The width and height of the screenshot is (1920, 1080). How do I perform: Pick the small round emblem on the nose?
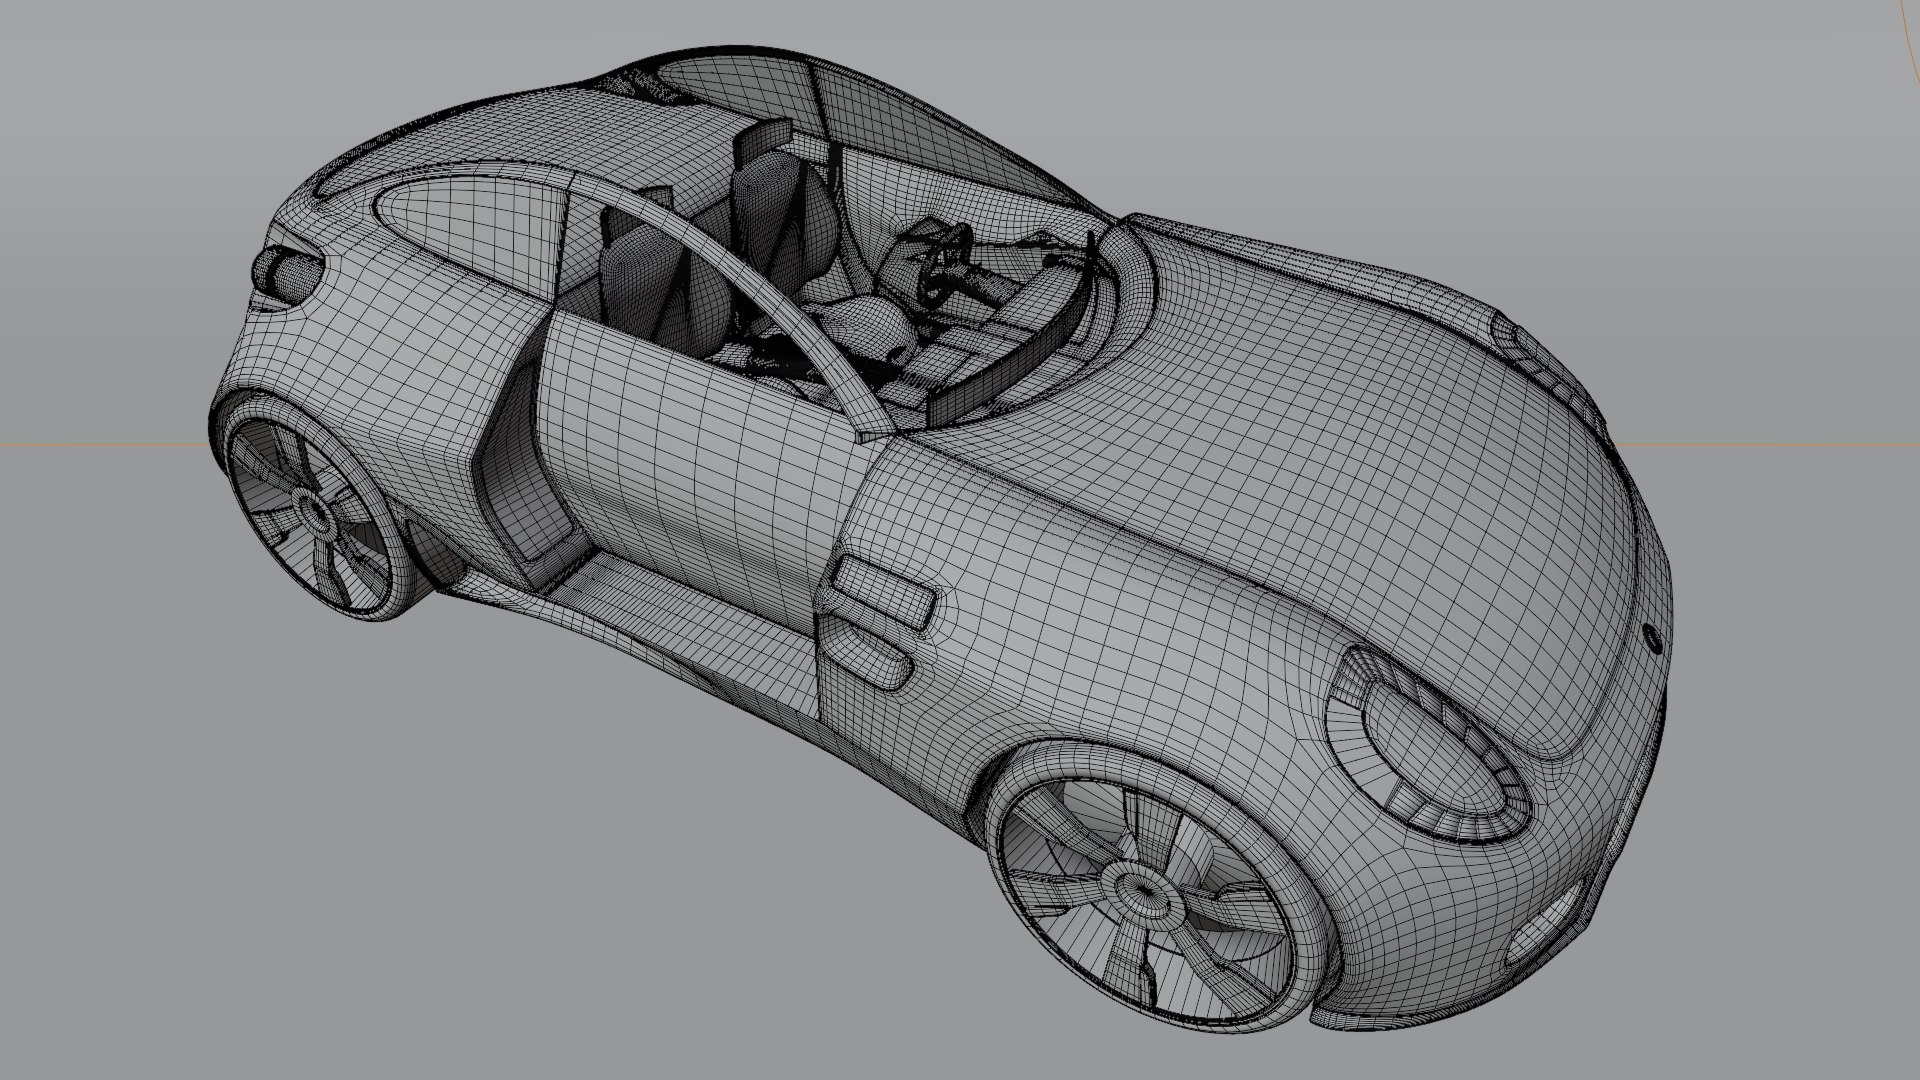1651,639
